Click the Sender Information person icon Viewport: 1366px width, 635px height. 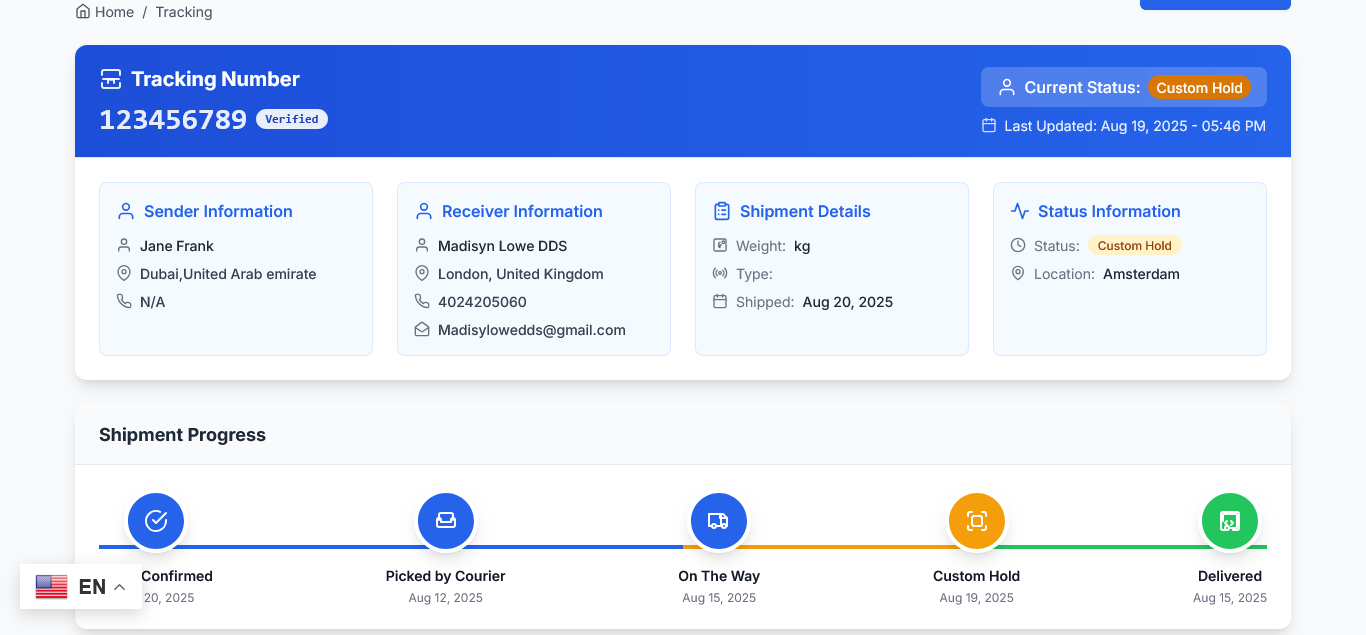point(126,211)
